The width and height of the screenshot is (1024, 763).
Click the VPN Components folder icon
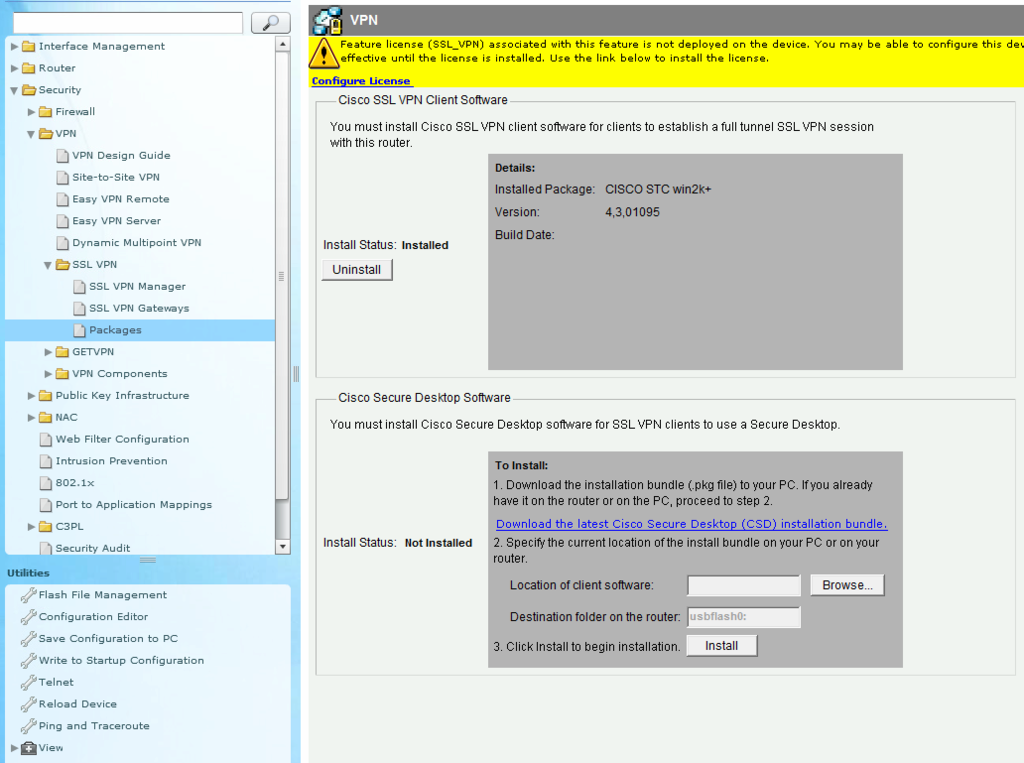click(63, 374)
